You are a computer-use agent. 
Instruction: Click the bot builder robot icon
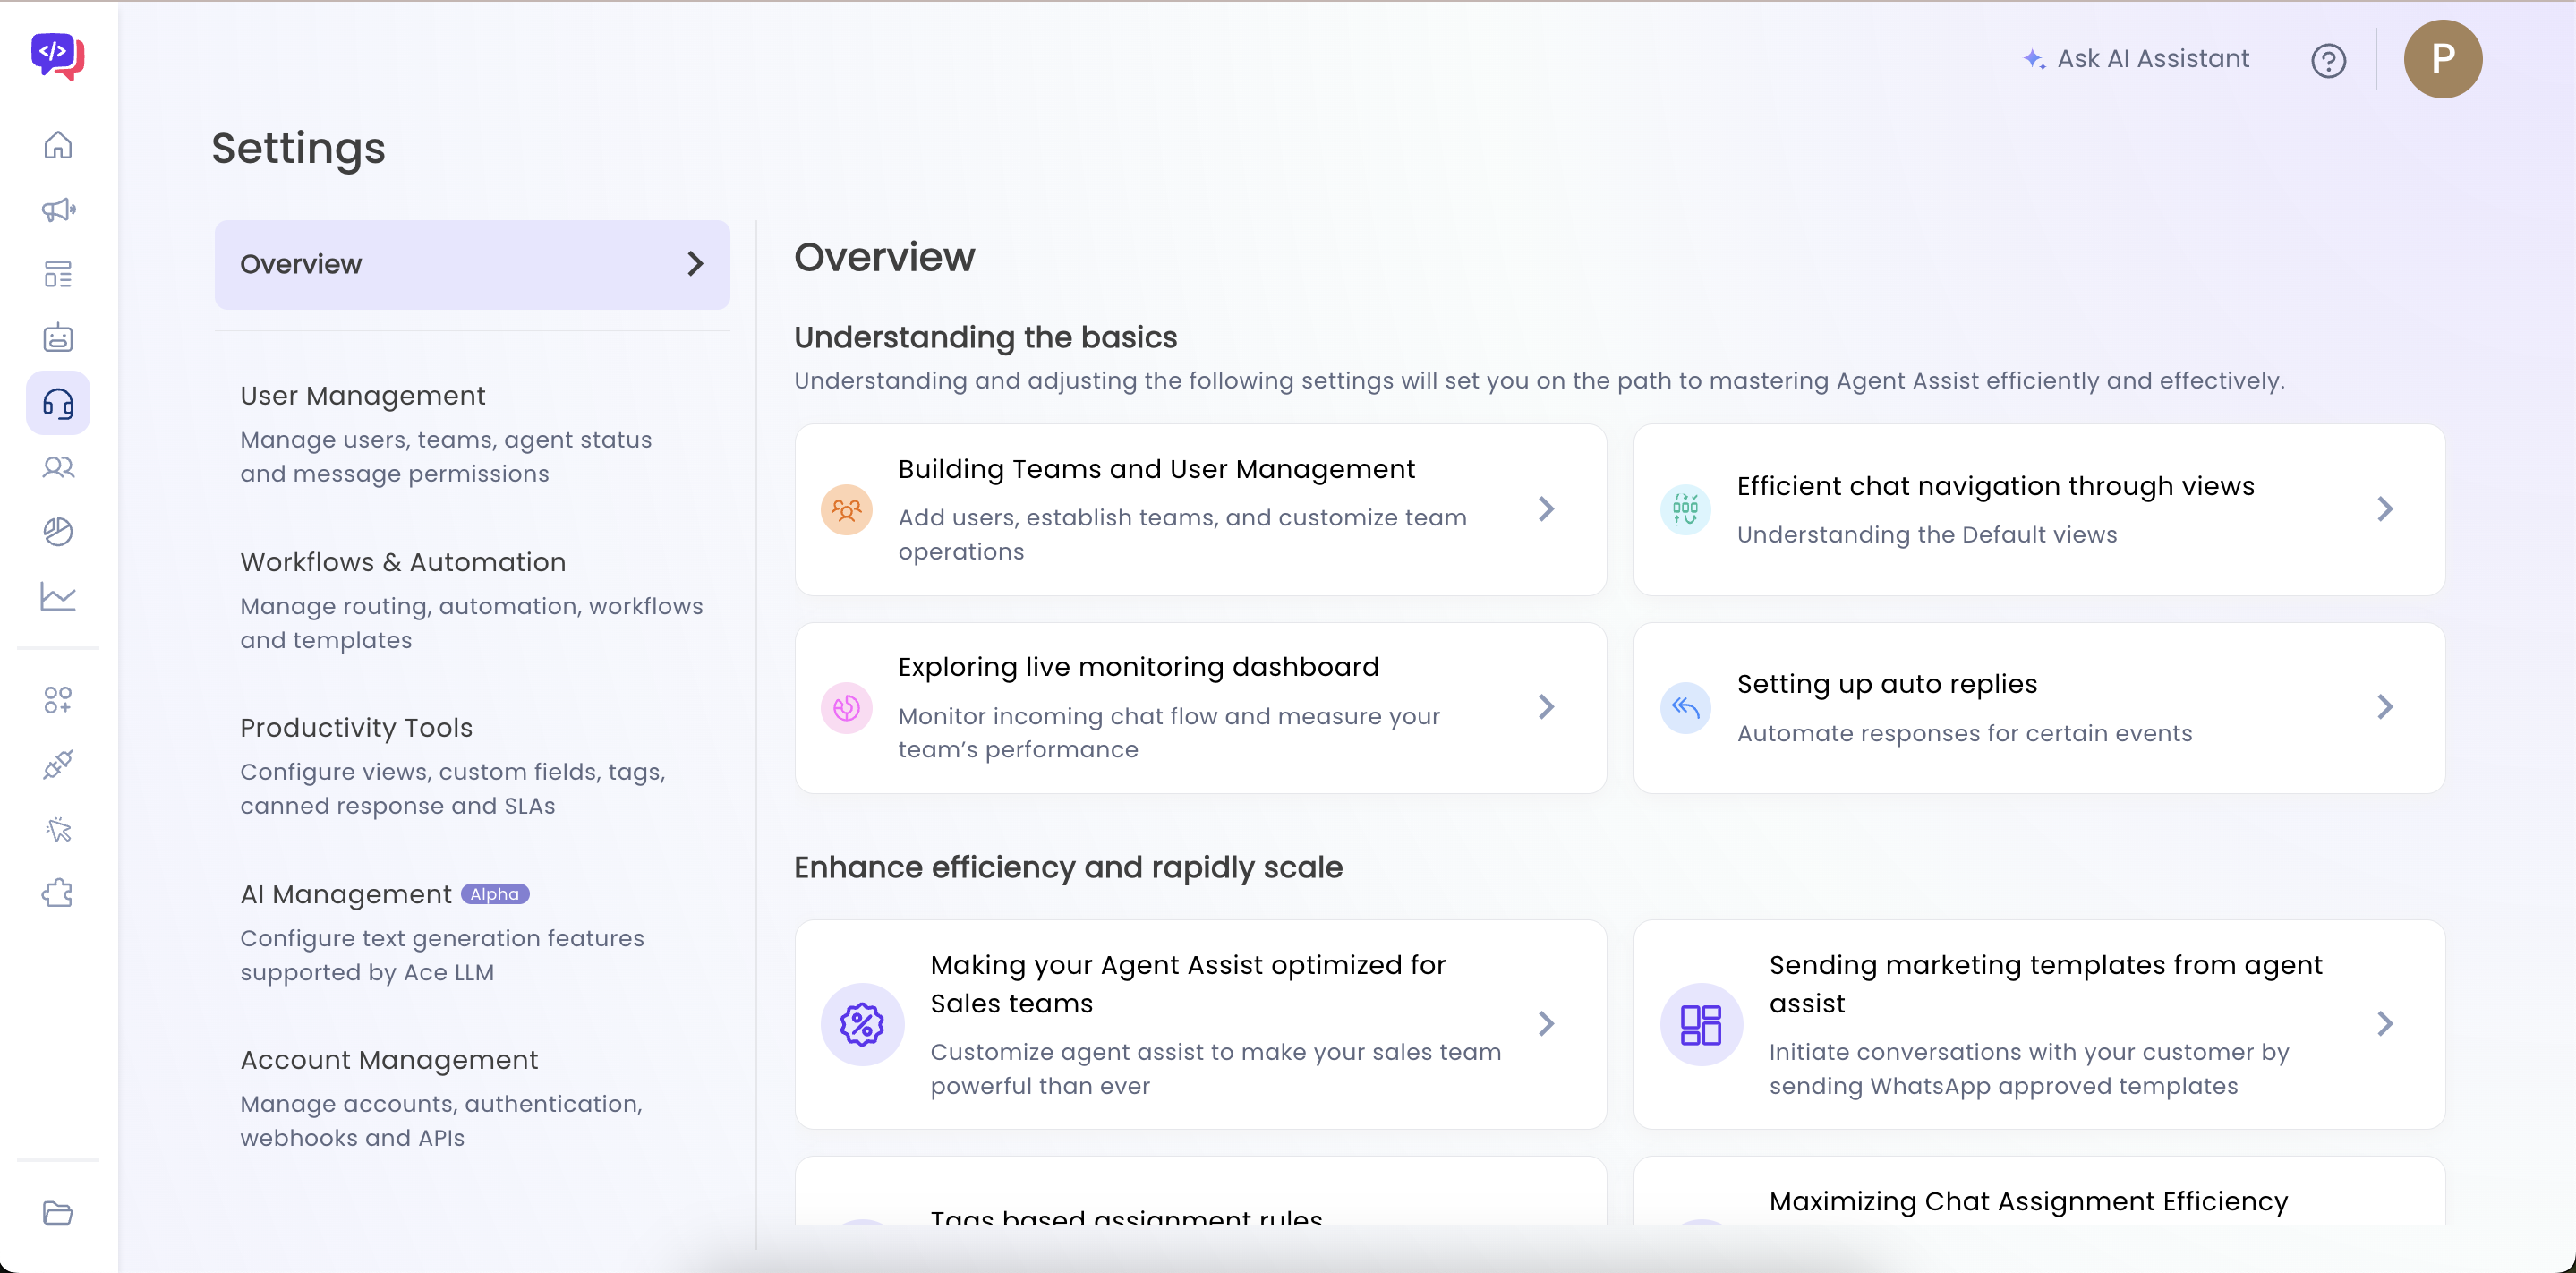point(58,338)
